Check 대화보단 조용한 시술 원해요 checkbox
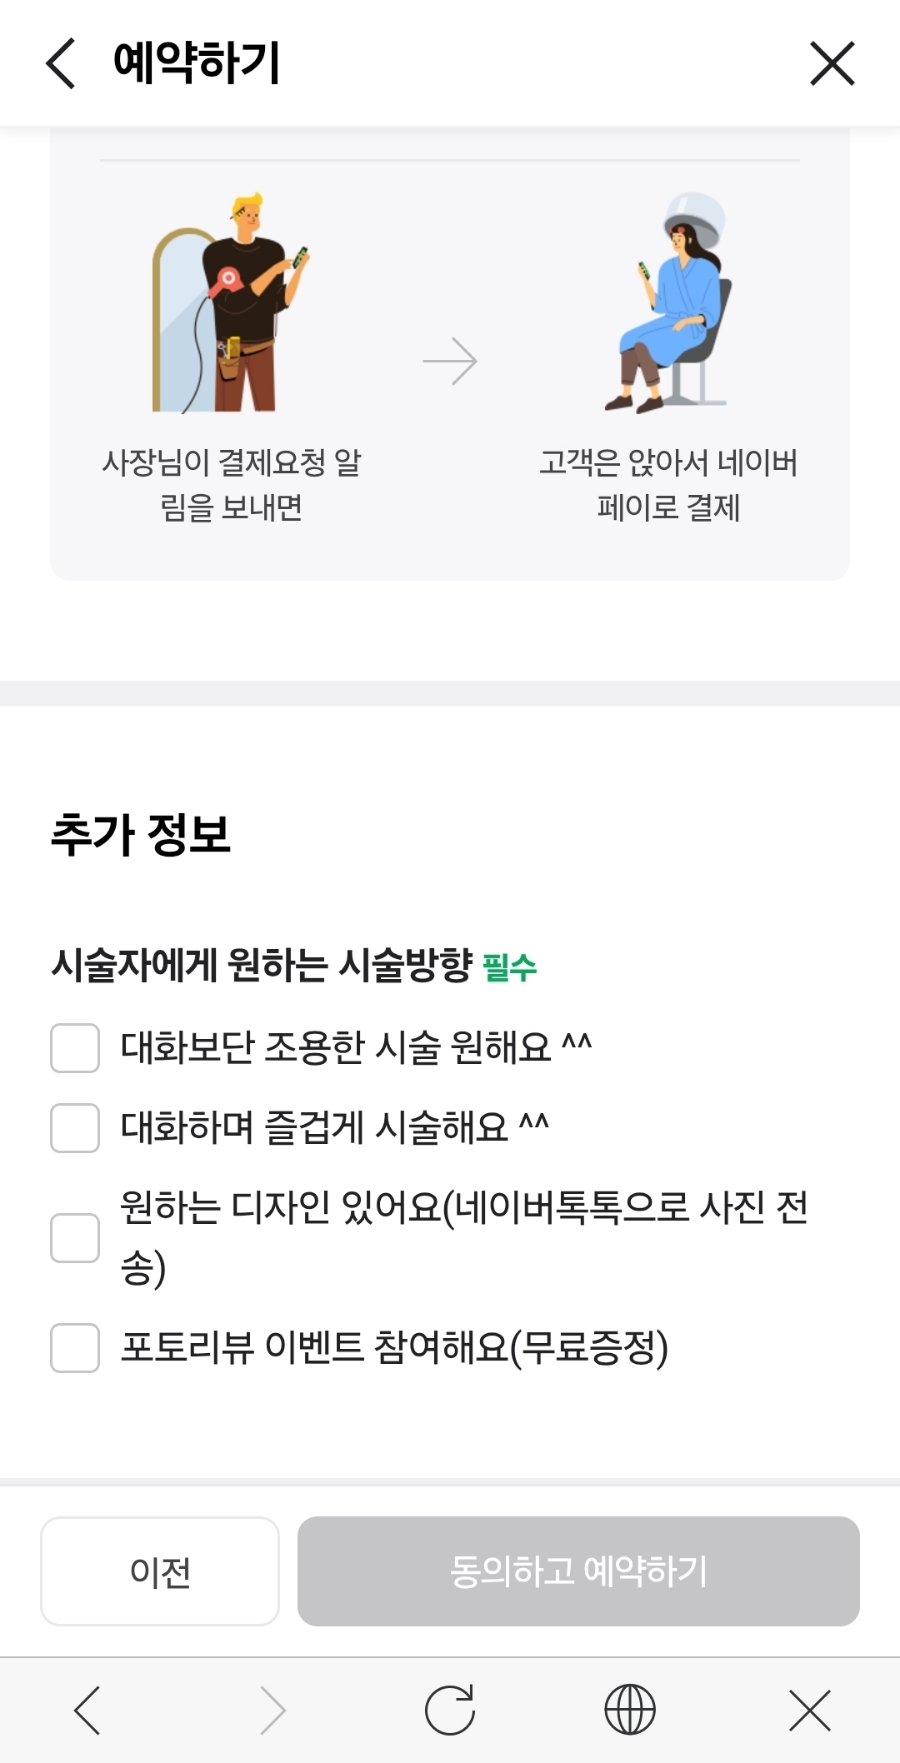This screenshot has height=1763, width=900. (75, 1048)
